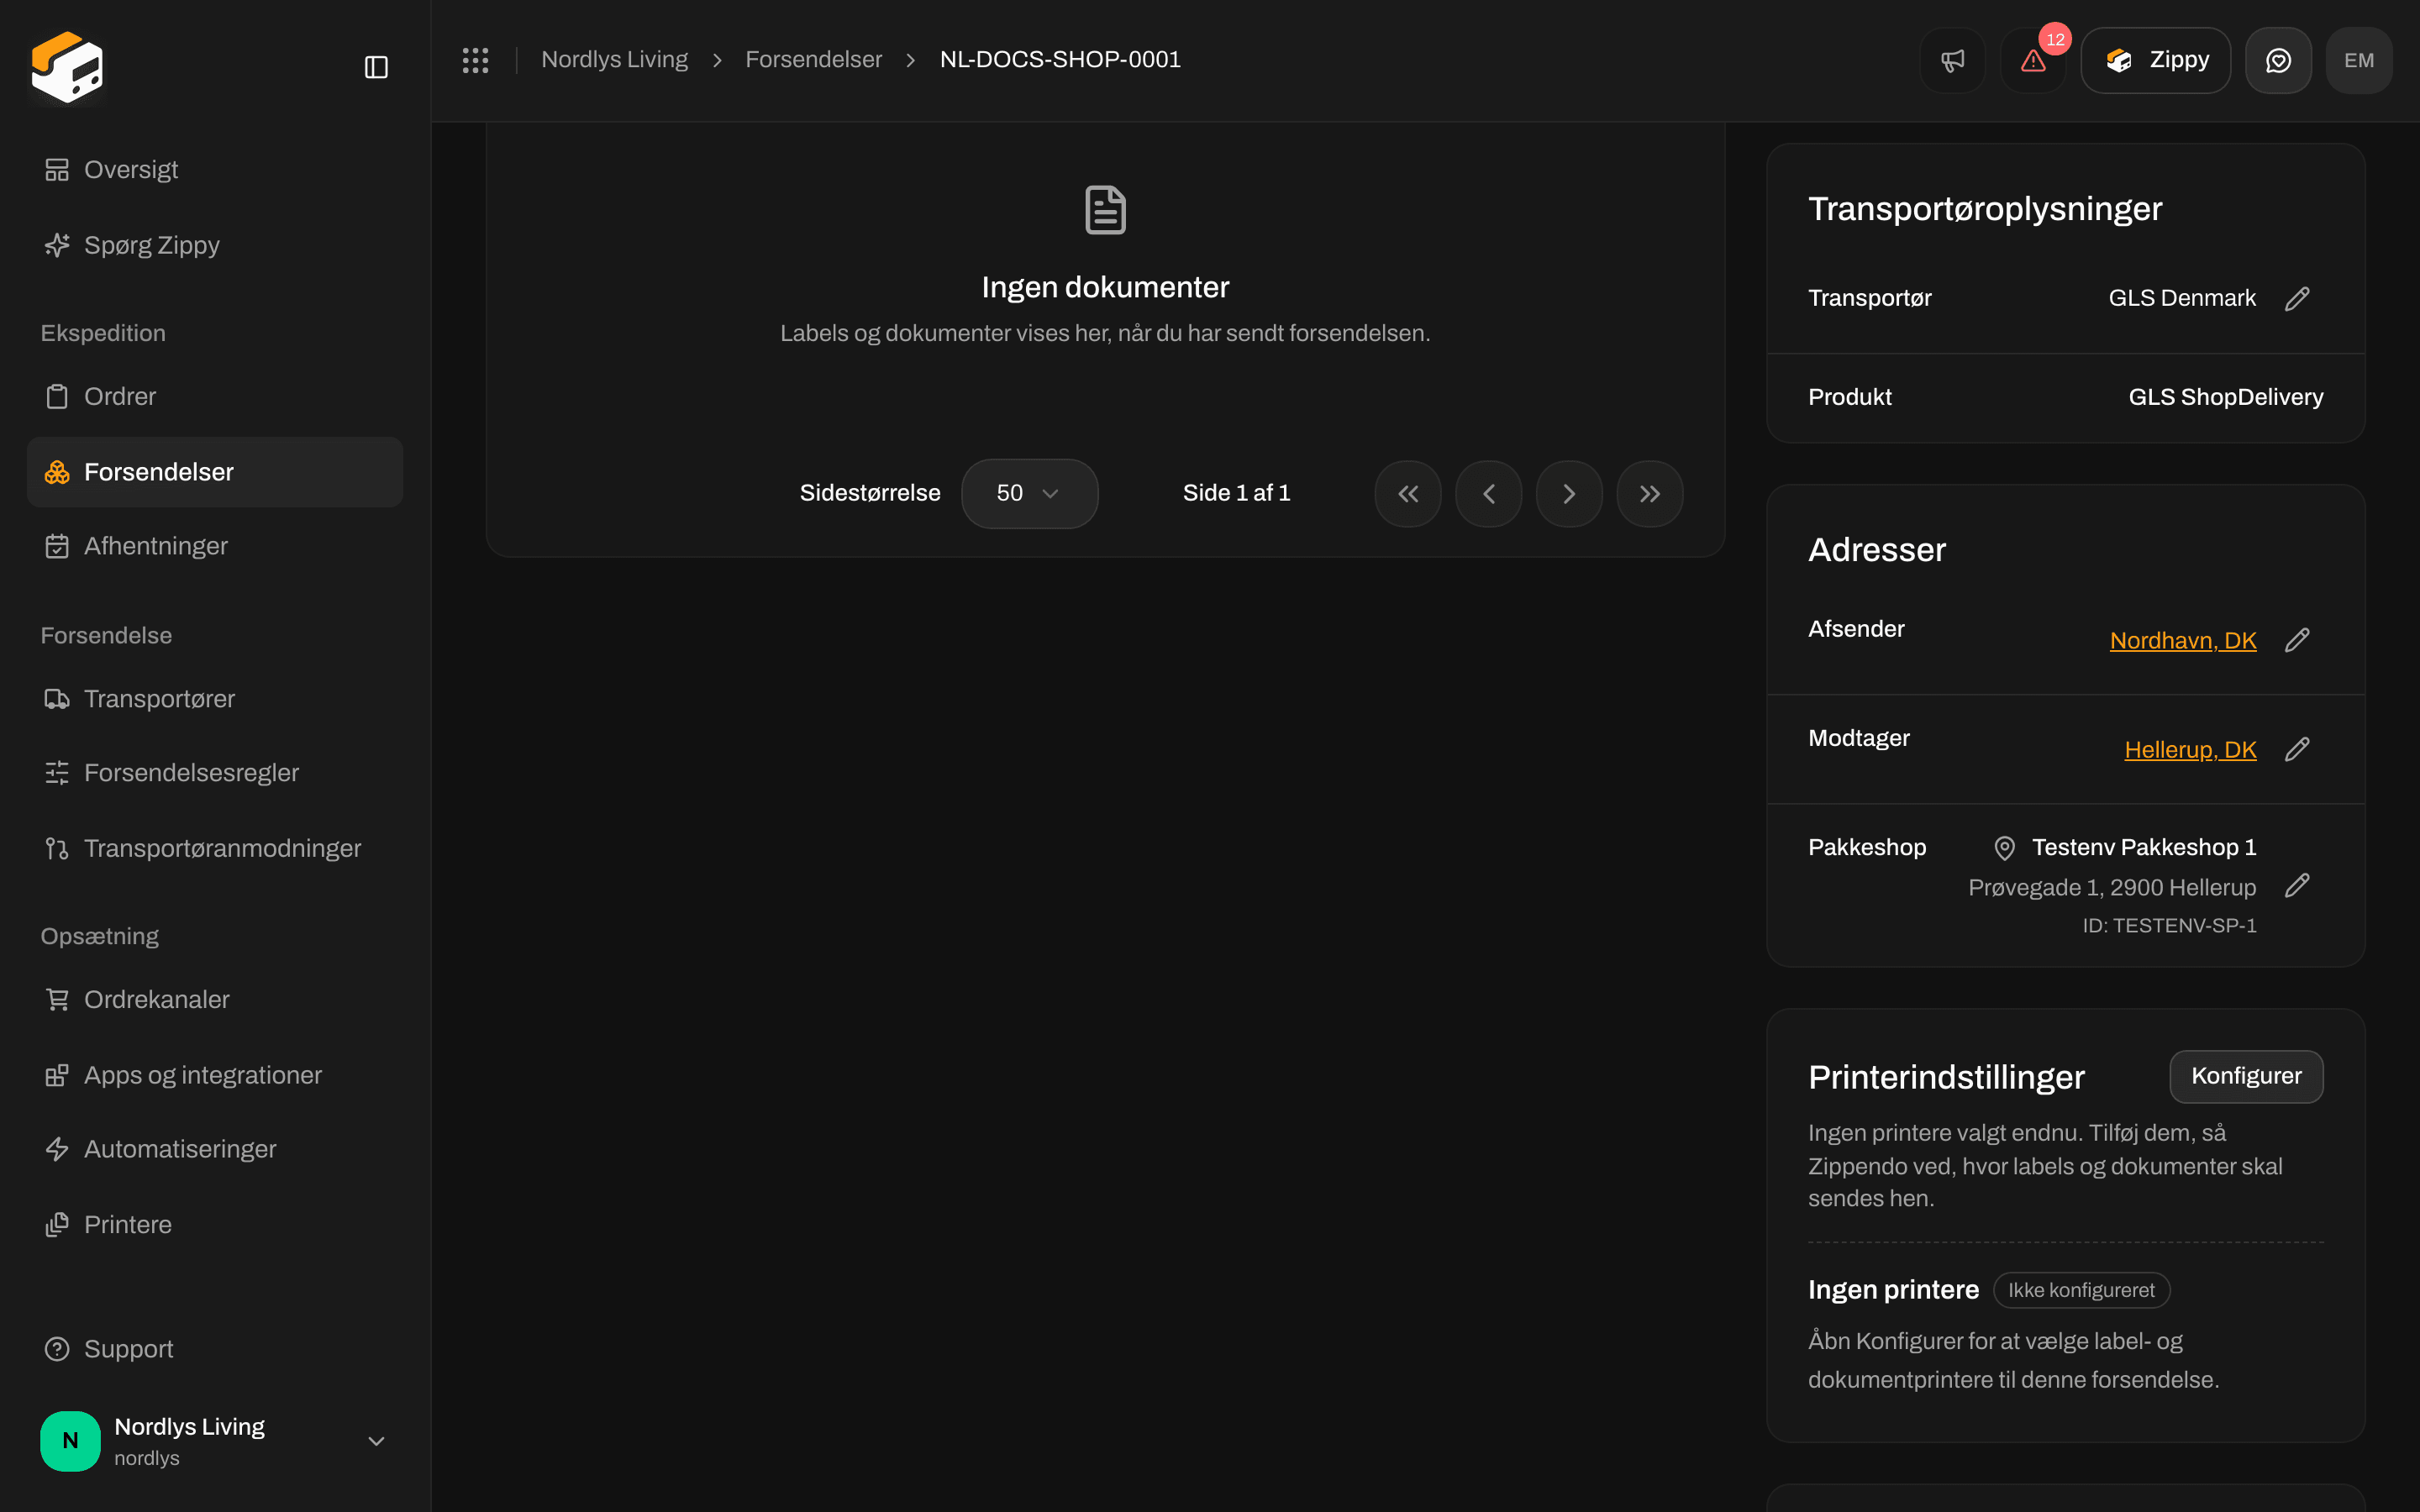Open Support in the sidebar
2420x1512 pixels.
214,1349
